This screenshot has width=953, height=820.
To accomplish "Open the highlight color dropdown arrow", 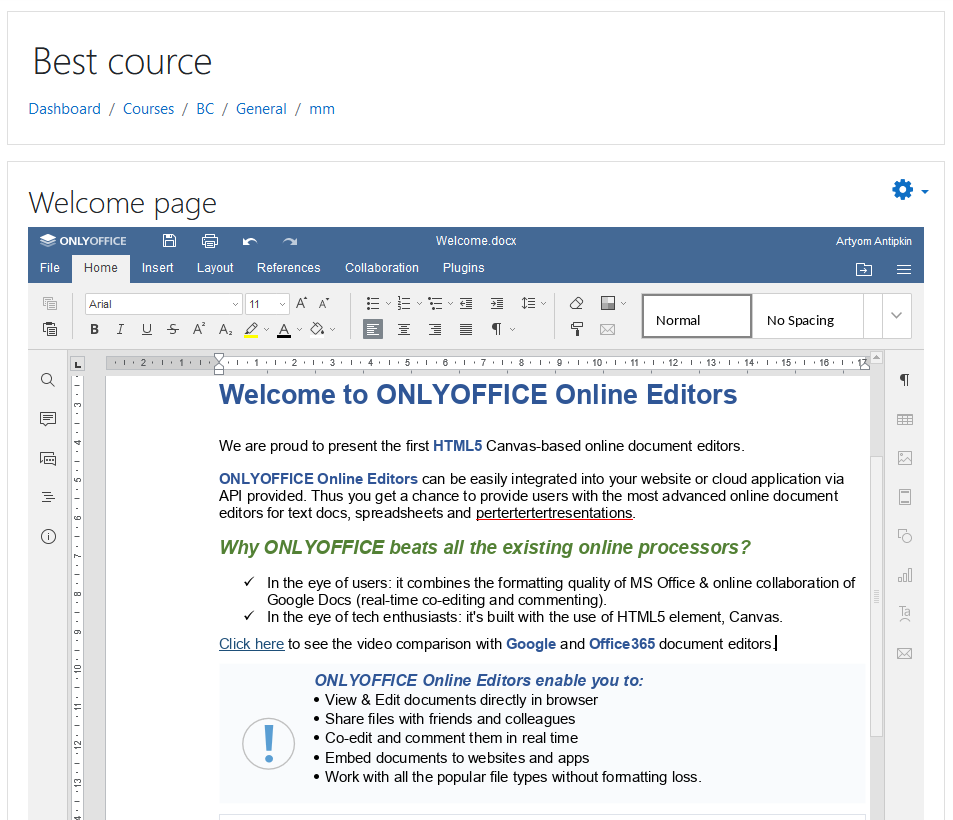I will point(267,330).
